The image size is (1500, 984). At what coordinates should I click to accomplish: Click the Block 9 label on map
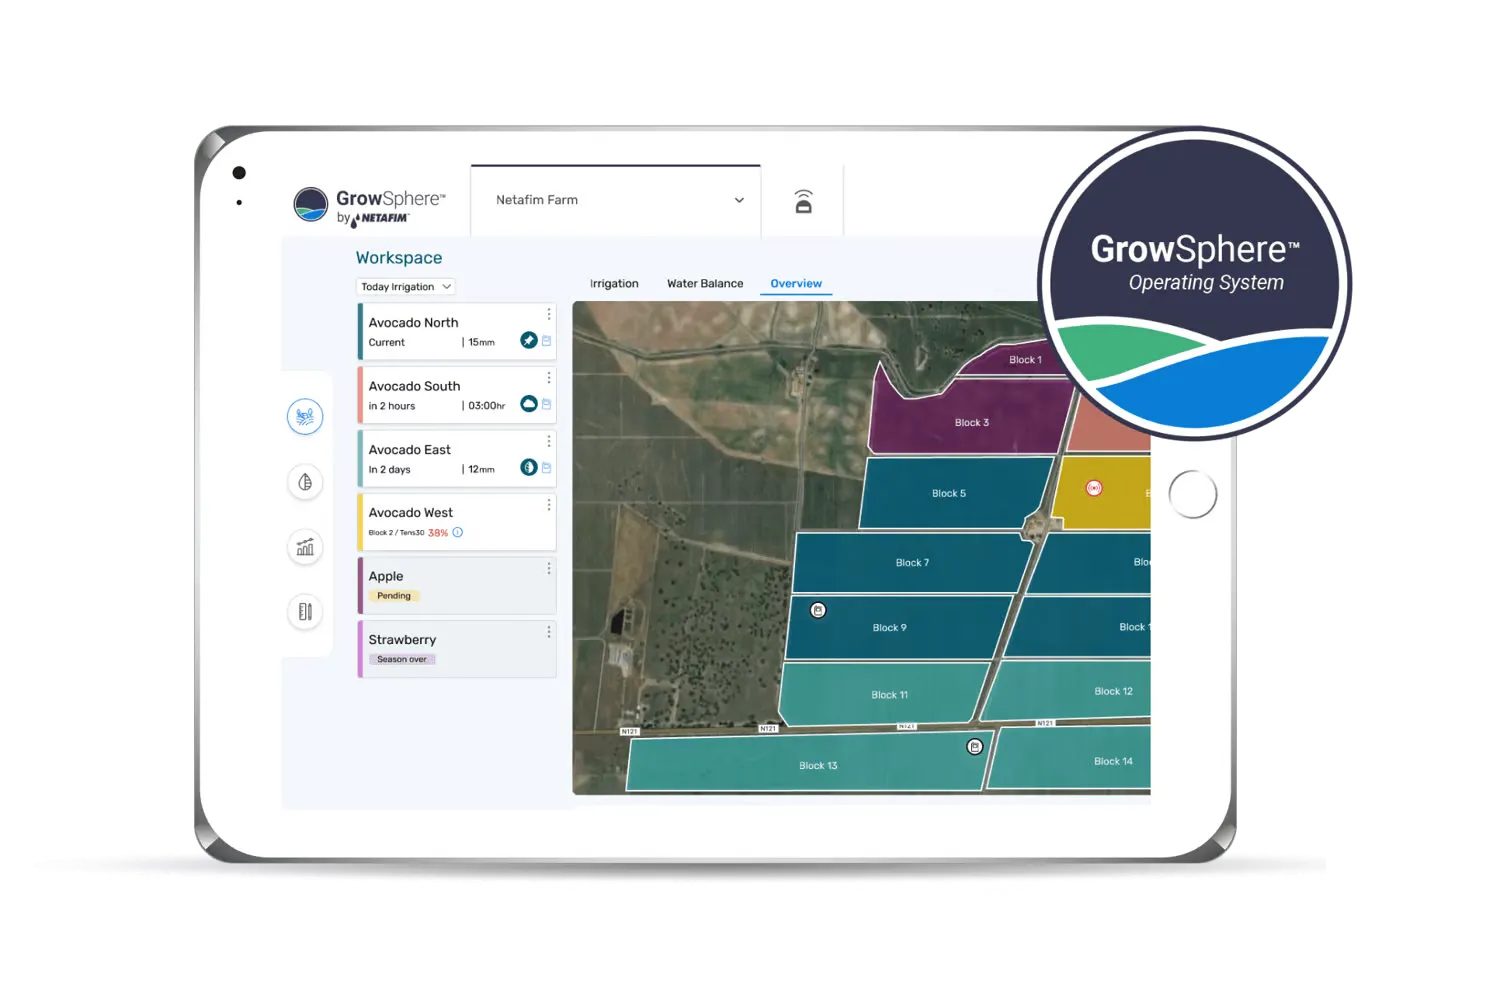click(889, 628)
